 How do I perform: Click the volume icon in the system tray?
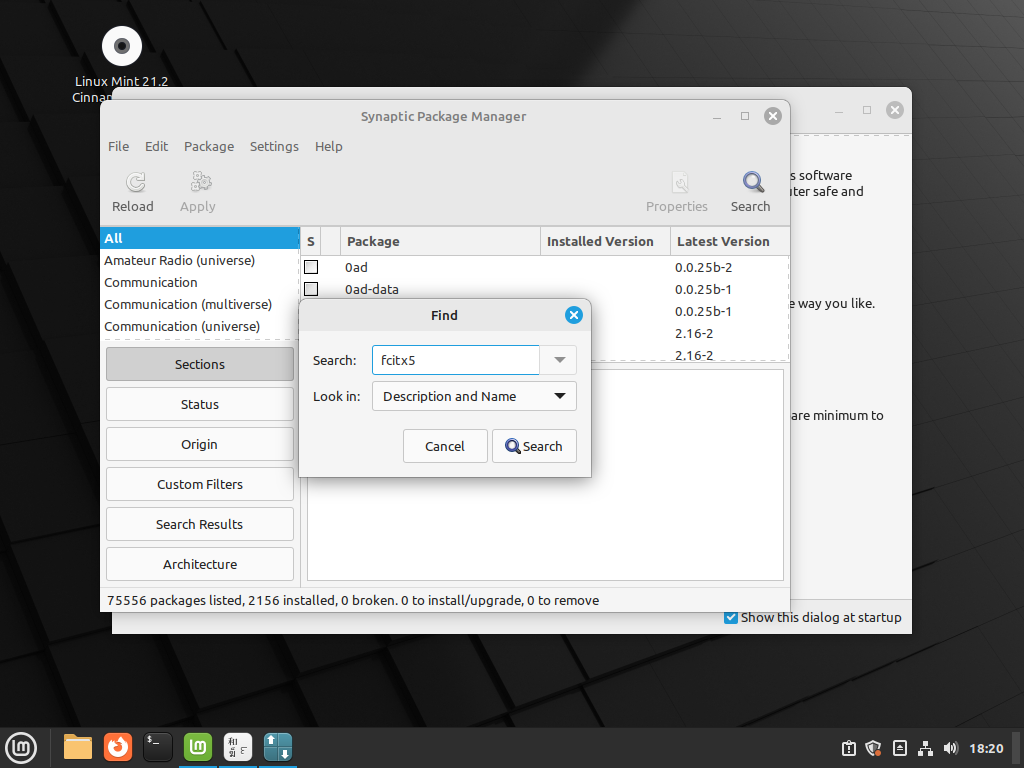(951, 747)
